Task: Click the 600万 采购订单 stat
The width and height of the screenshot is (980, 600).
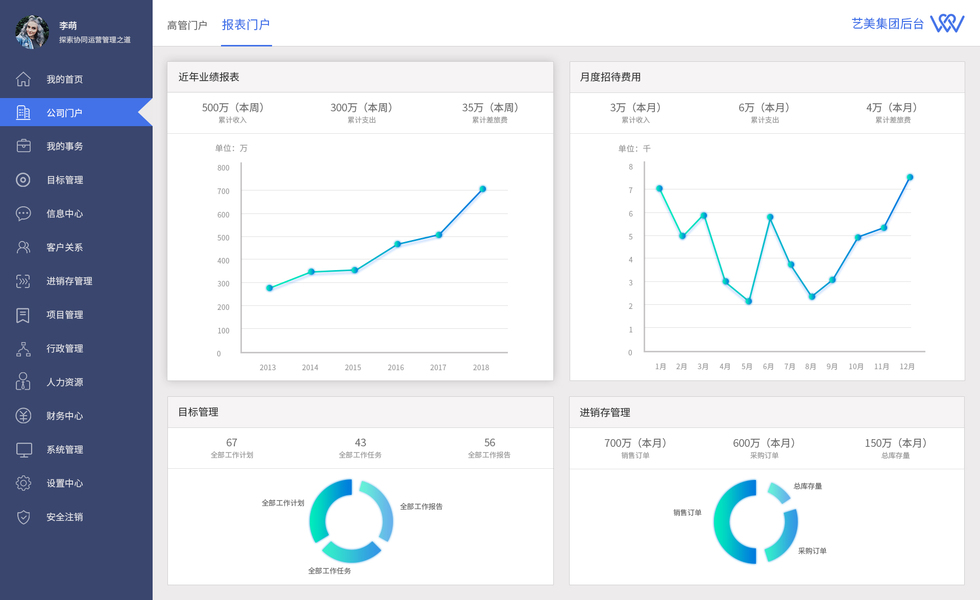Action: point(764,448)
